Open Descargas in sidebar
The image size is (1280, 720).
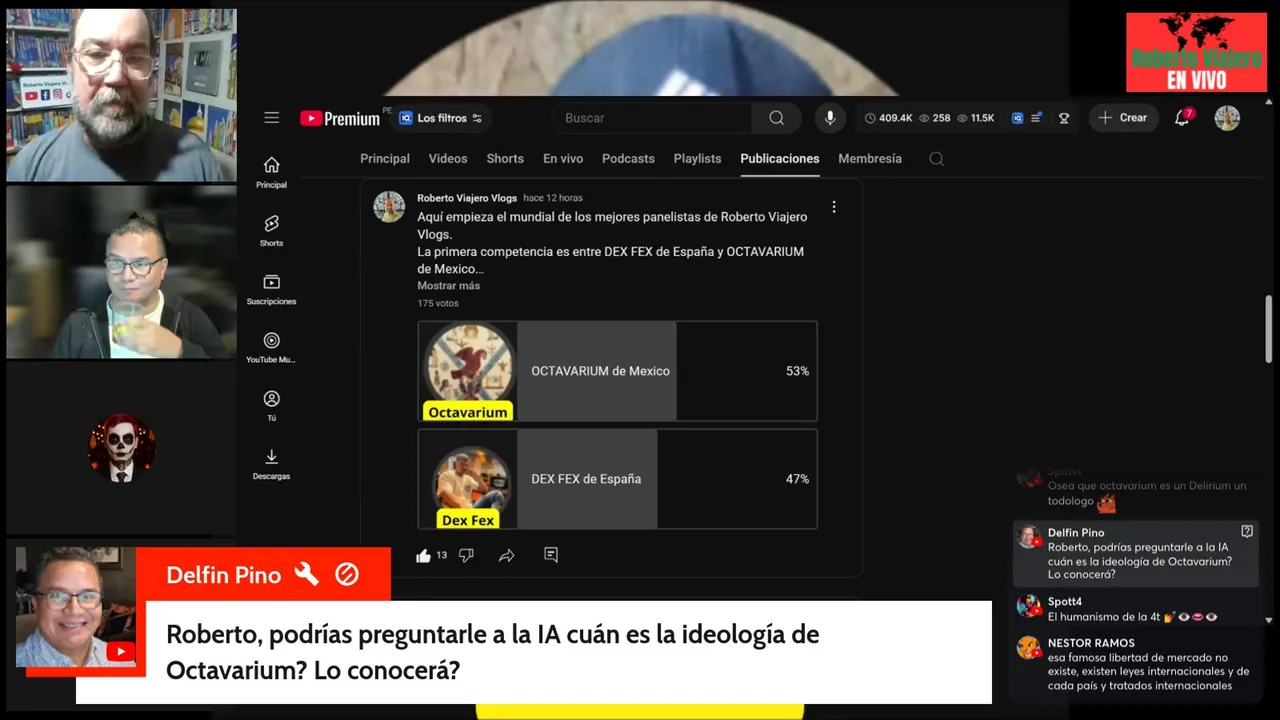click(x=271, y=464)
